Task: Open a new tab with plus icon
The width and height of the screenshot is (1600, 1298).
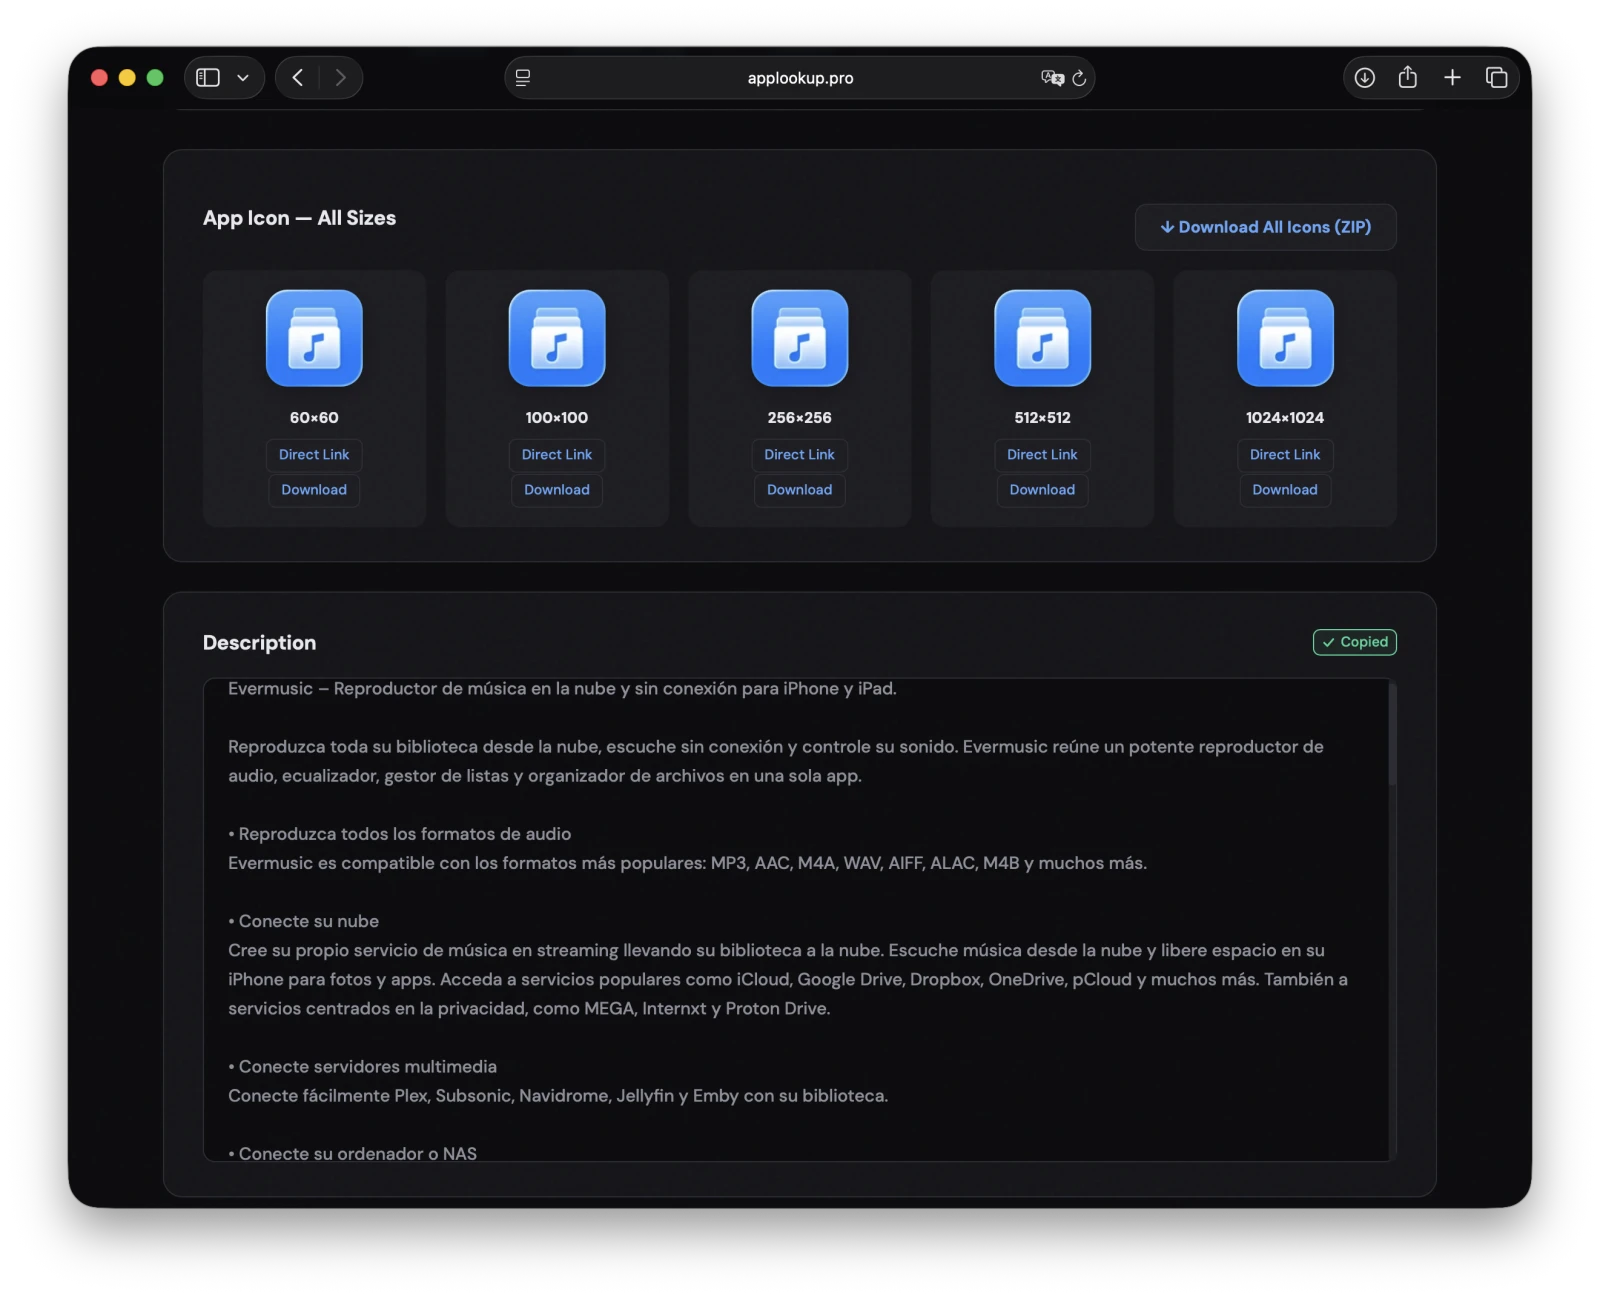Action: [1452, 78]
